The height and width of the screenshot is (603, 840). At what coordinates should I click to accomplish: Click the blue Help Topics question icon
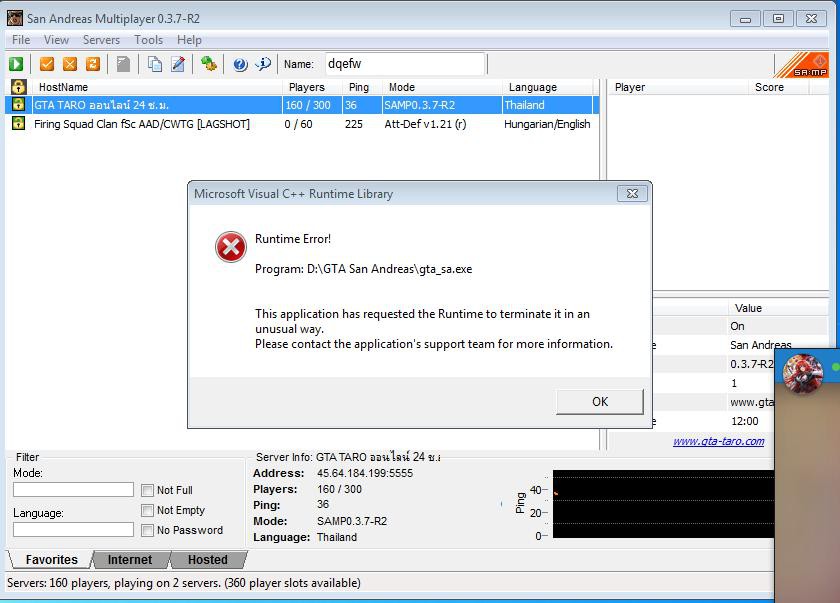pos(240,64)
